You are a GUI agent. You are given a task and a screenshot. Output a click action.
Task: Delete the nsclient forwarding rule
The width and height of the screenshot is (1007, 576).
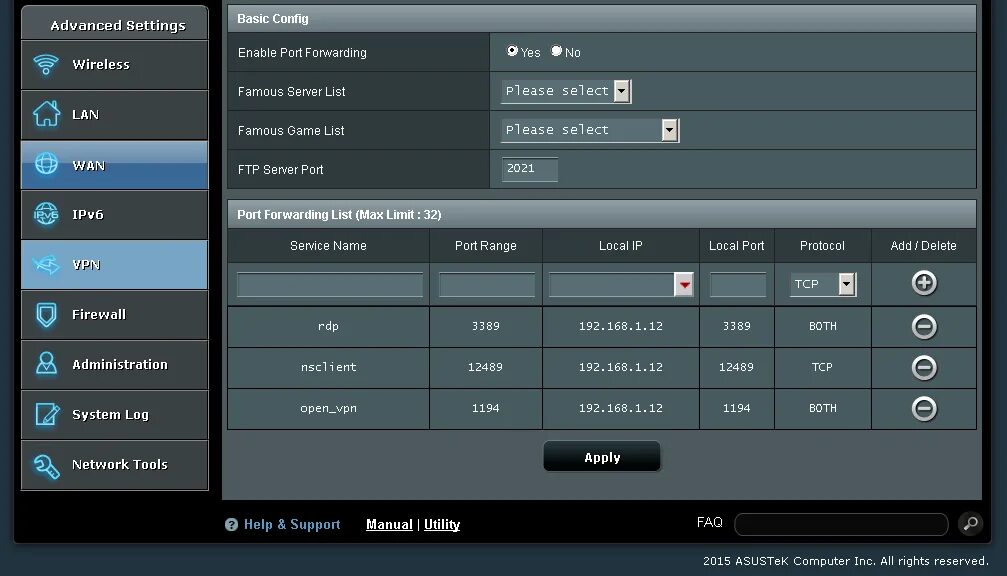(x=924, y=367)
